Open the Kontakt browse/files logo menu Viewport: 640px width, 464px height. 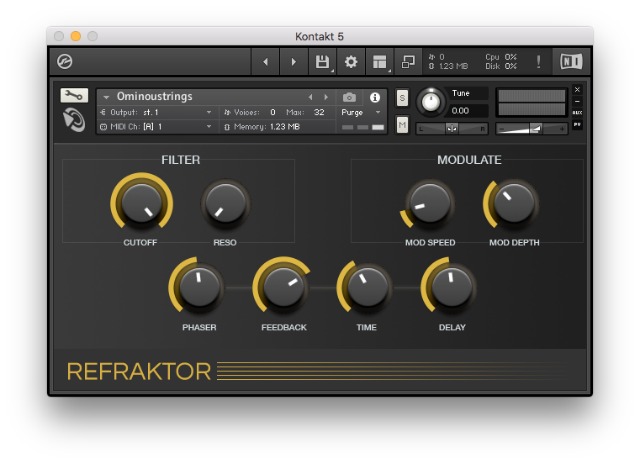pos(64,62)
